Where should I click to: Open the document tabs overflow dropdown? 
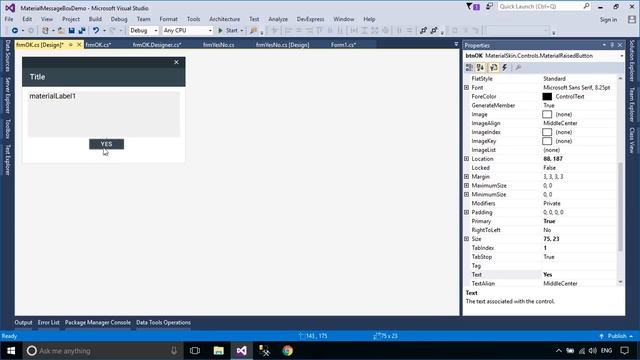tap(456, 44)
